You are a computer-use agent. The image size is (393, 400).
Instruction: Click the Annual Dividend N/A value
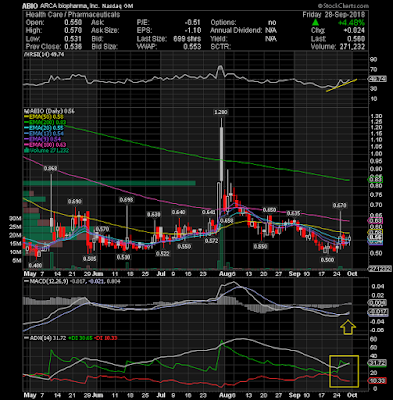[271, 31]
